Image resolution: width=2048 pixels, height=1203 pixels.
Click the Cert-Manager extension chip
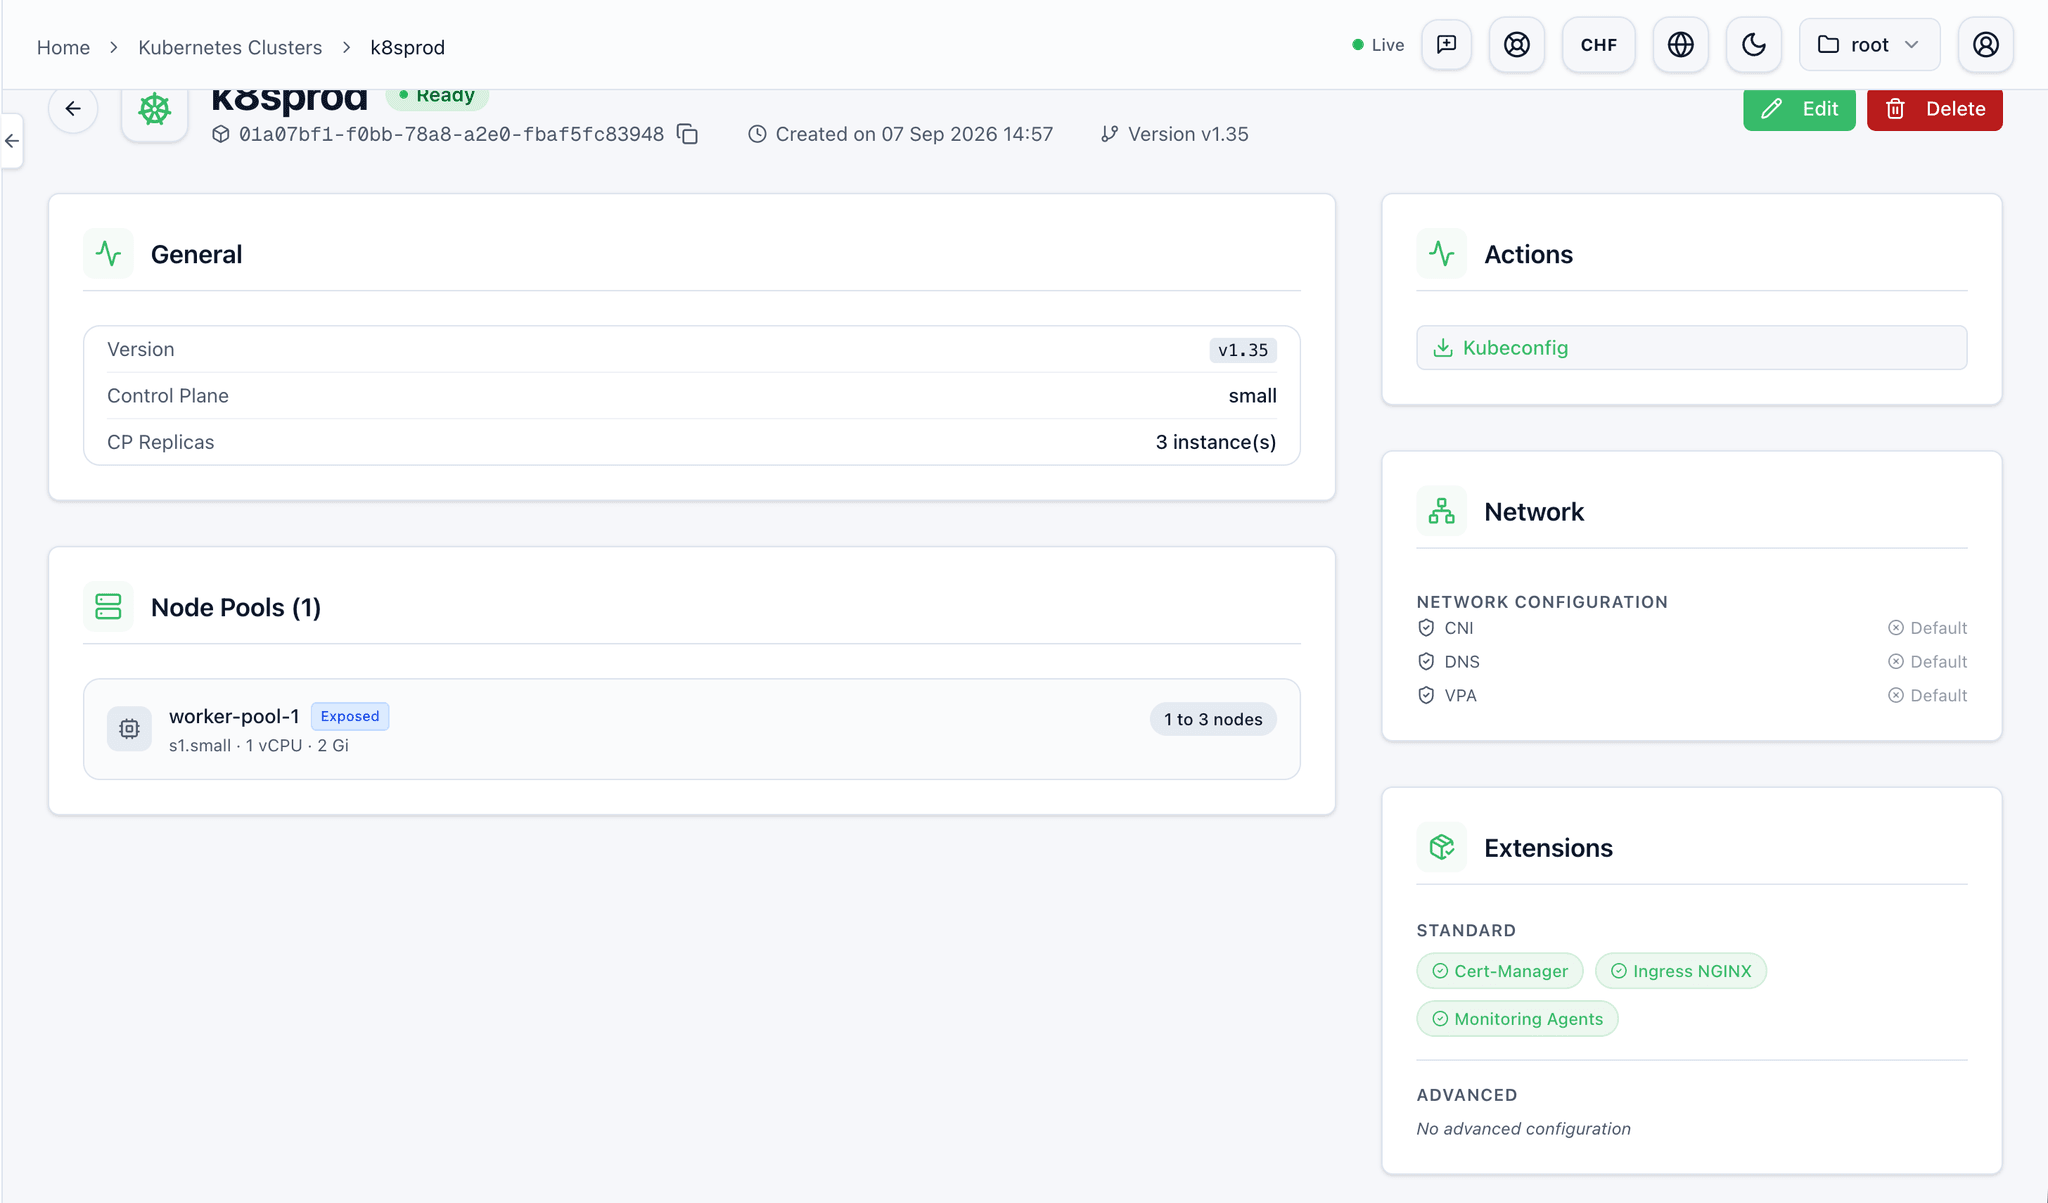[1500, 971]
